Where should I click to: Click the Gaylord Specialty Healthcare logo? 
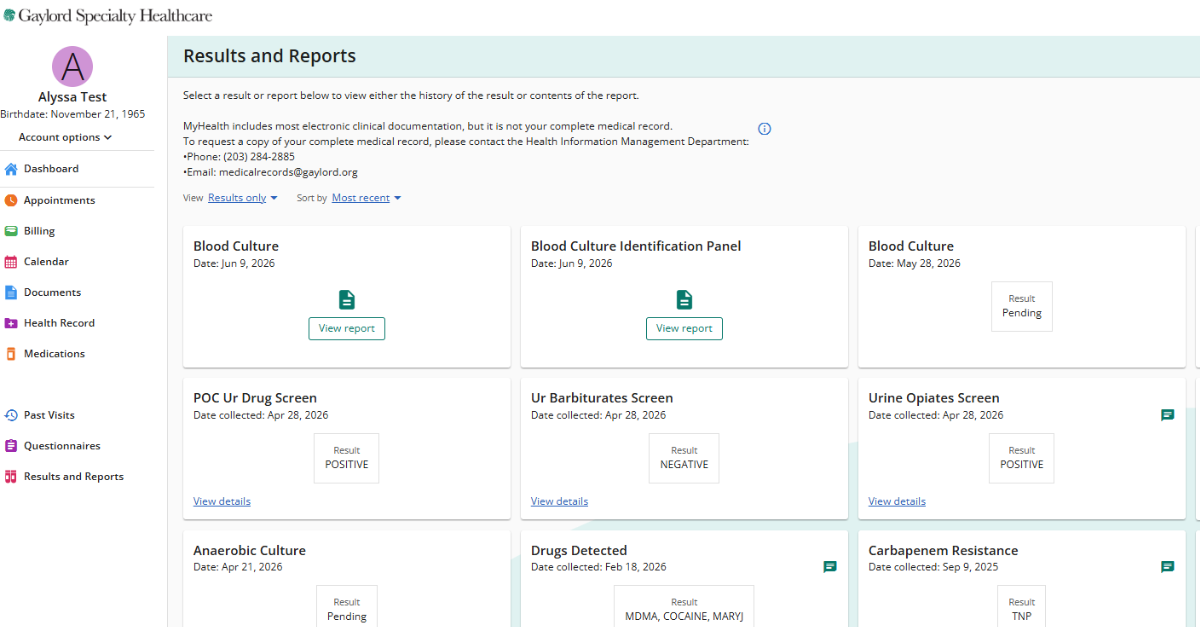(108, 16)
